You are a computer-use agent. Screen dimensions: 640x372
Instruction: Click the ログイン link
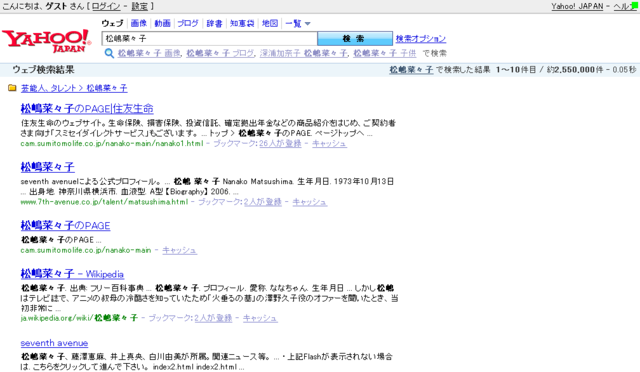pyautogui.click(x=106, y=6)
